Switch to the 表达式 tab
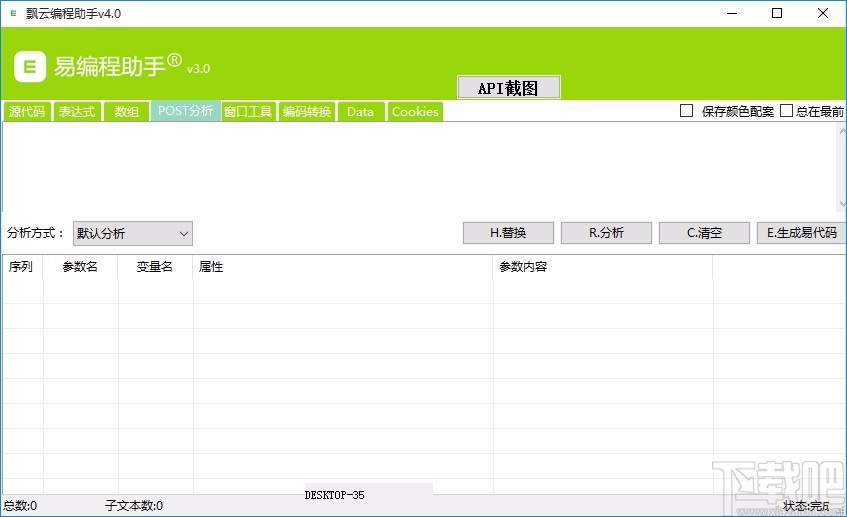This screenshot has height=517, width=847. click(77, 111)
